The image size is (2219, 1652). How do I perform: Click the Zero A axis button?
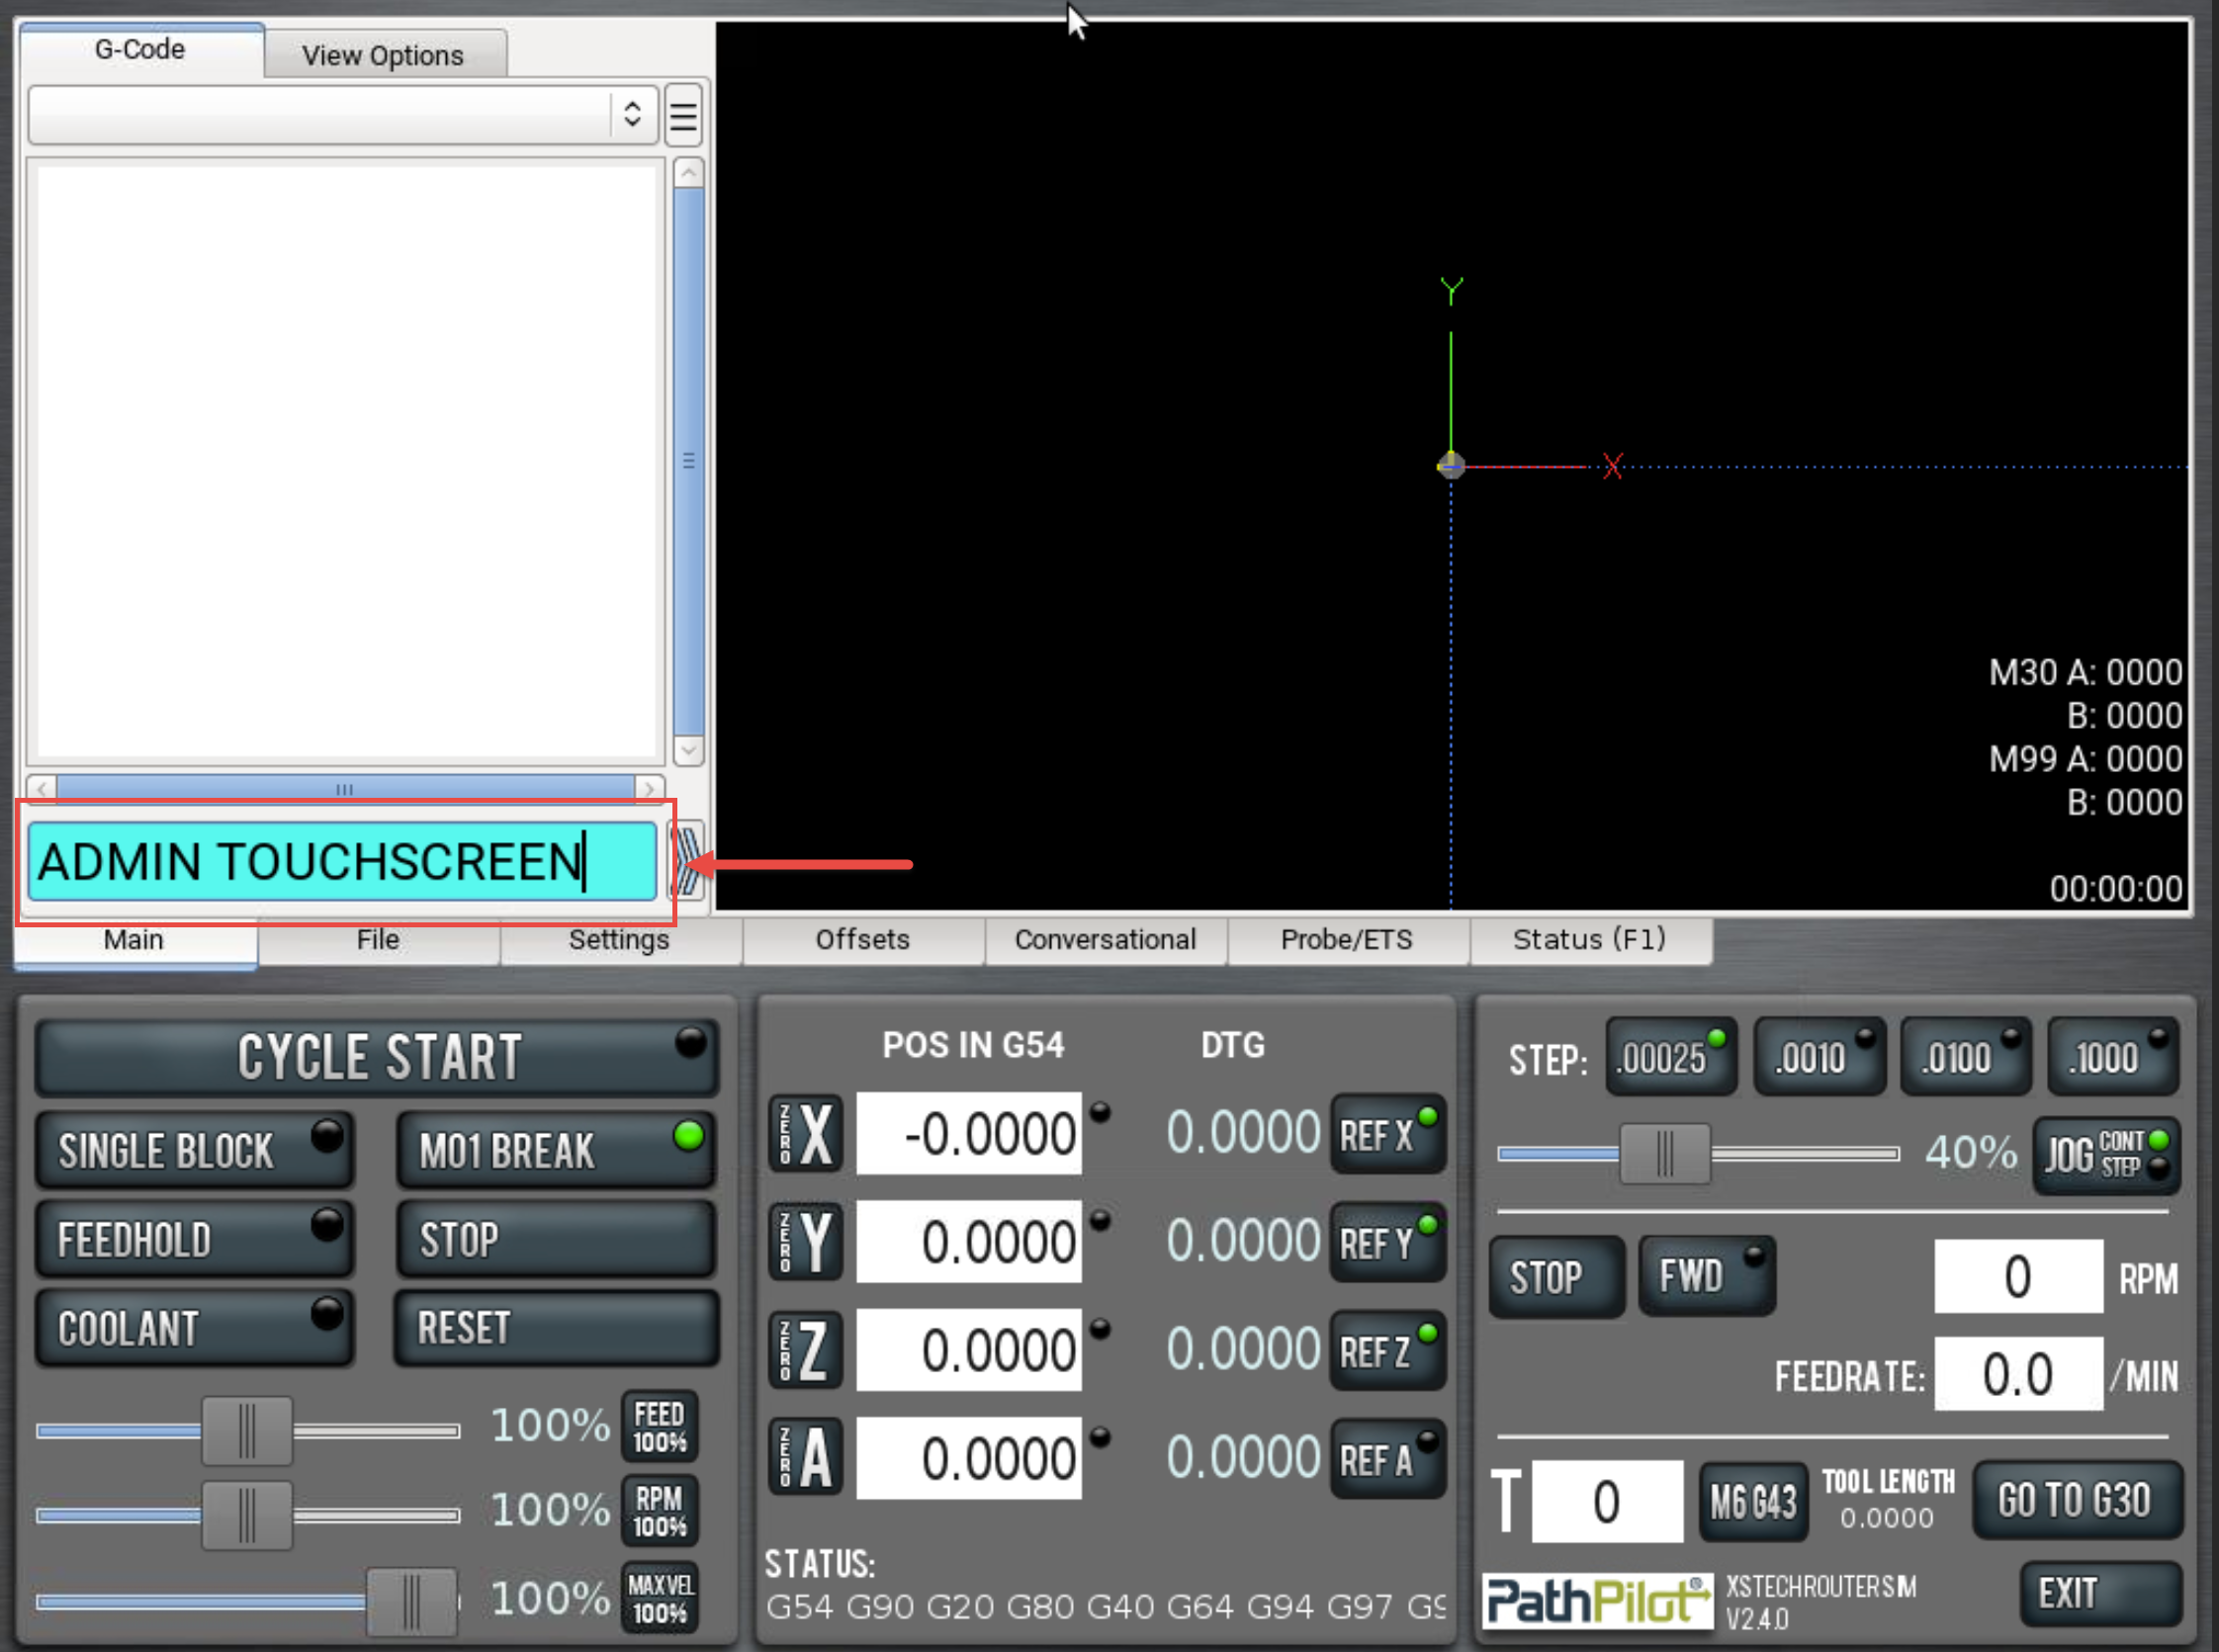tap(805, 1458)
